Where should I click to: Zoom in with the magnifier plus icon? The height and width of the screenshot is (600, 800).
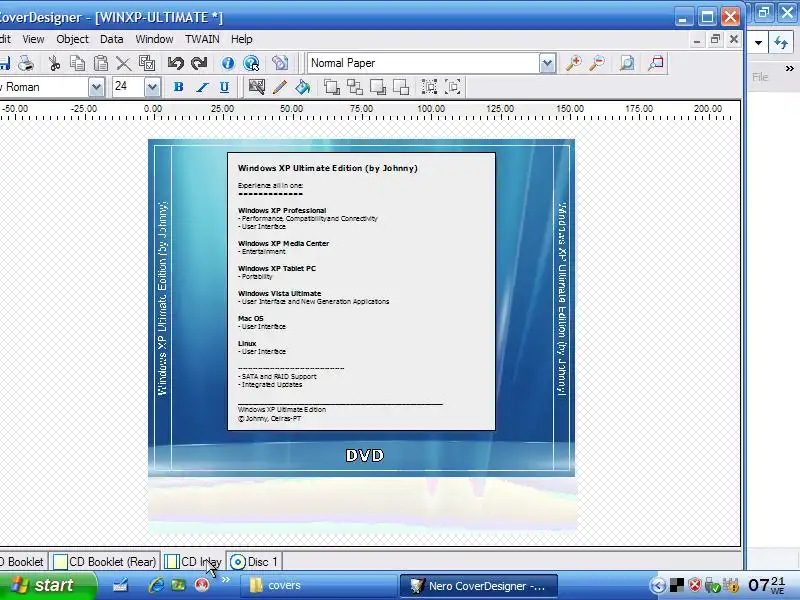click(x=573, y=63)
